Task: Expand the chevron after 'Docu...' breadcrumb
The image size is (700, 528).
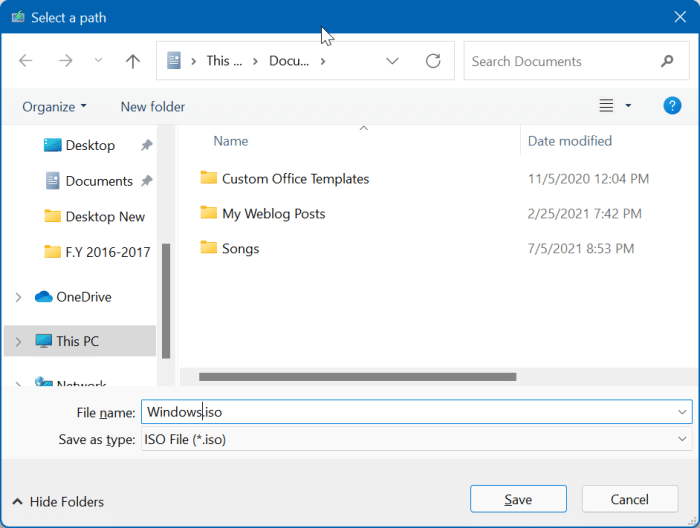Action: point(323,61)
